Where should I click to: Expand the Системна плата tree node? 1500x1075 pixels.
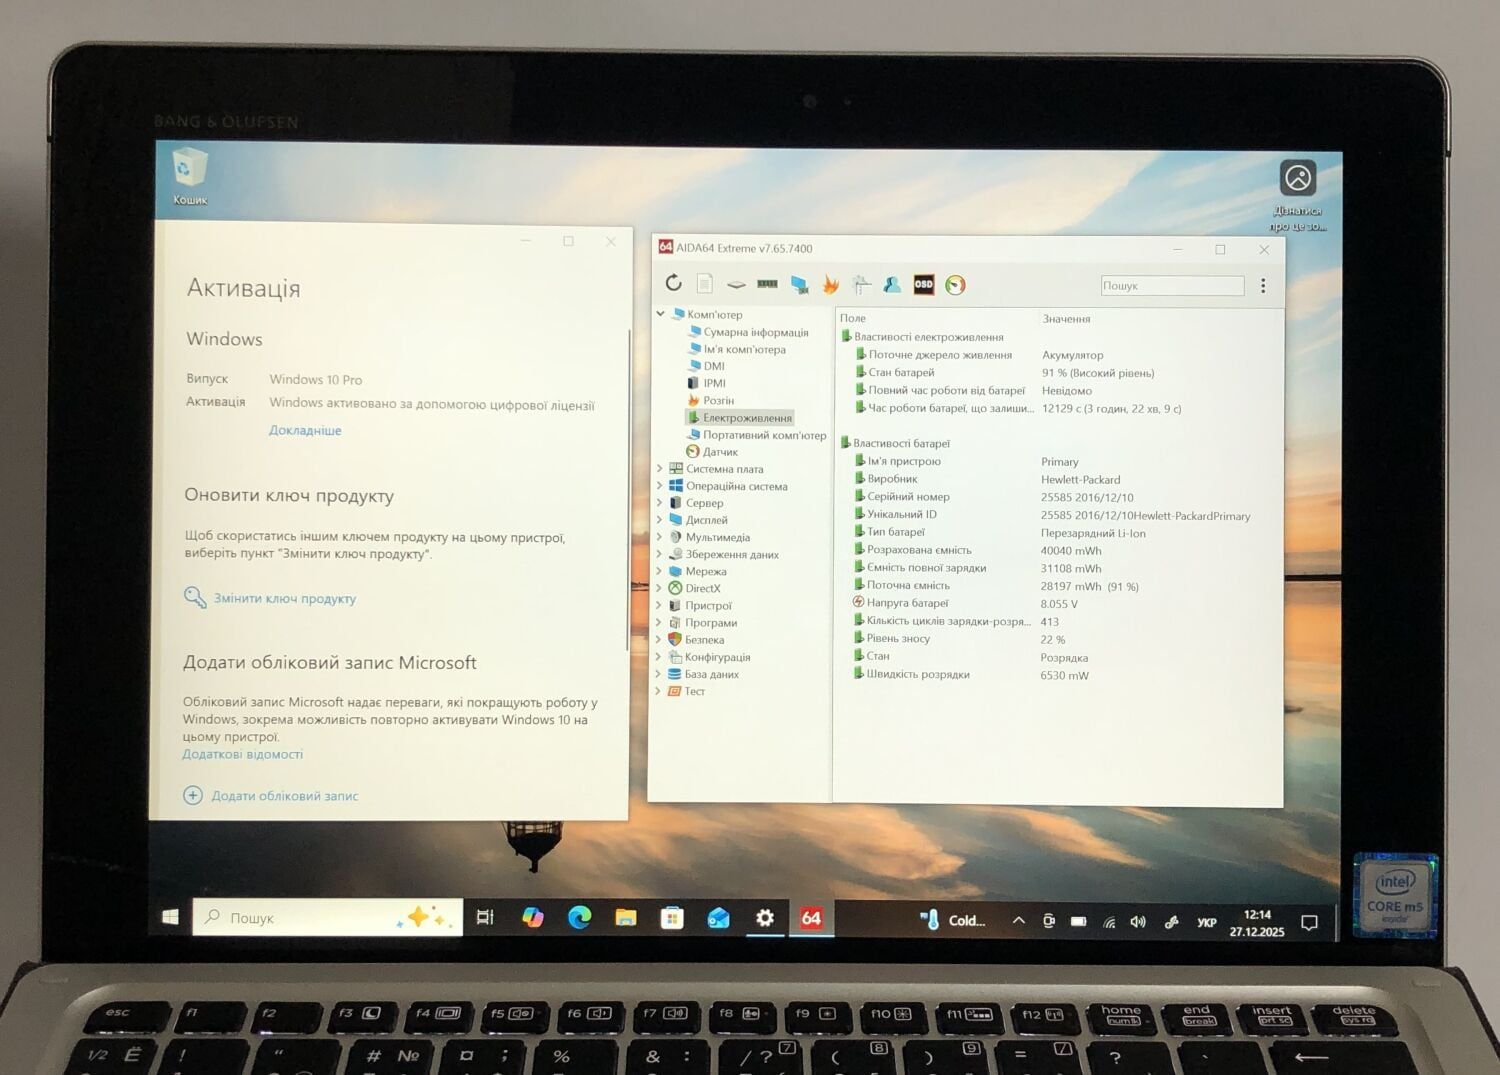click(x=660, y=469)
